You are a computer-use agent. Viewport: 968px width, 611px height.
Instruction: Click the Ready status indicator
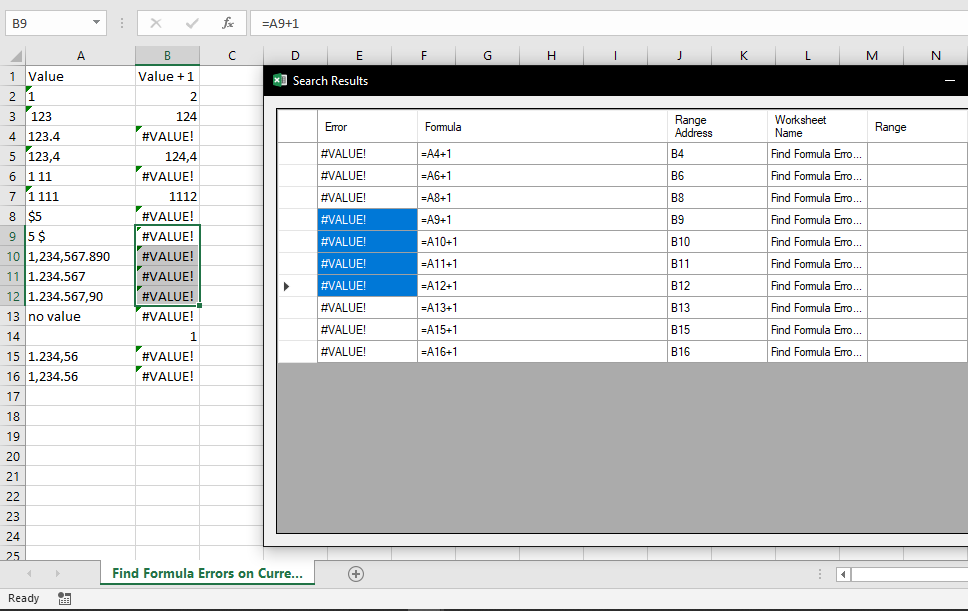click(22, 598)
